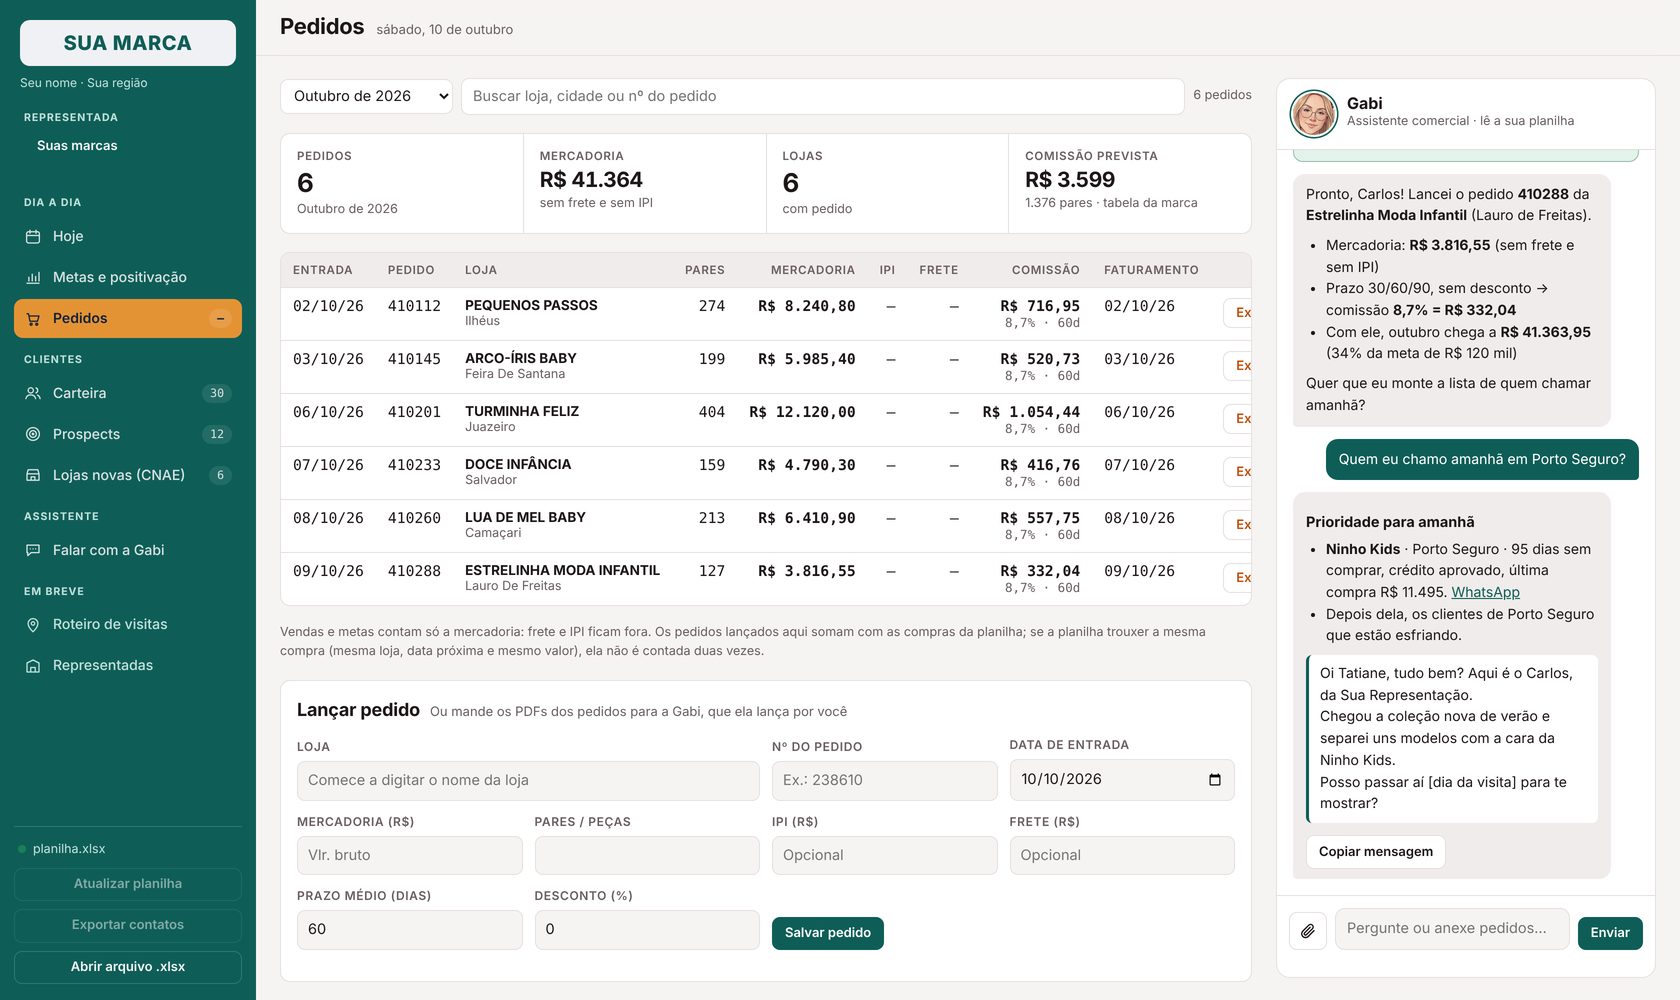Click Enviar in the Gabi chat
The image size is (1680, 1000).
tap(1610, 933)
